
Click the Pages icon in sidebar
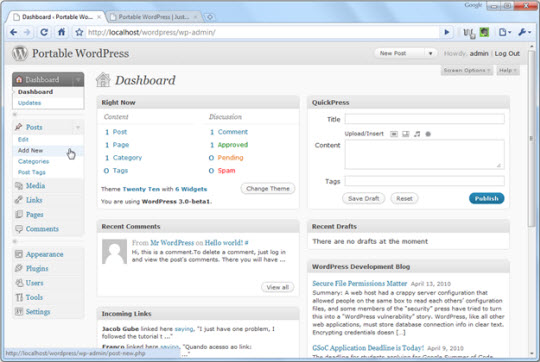19,214
